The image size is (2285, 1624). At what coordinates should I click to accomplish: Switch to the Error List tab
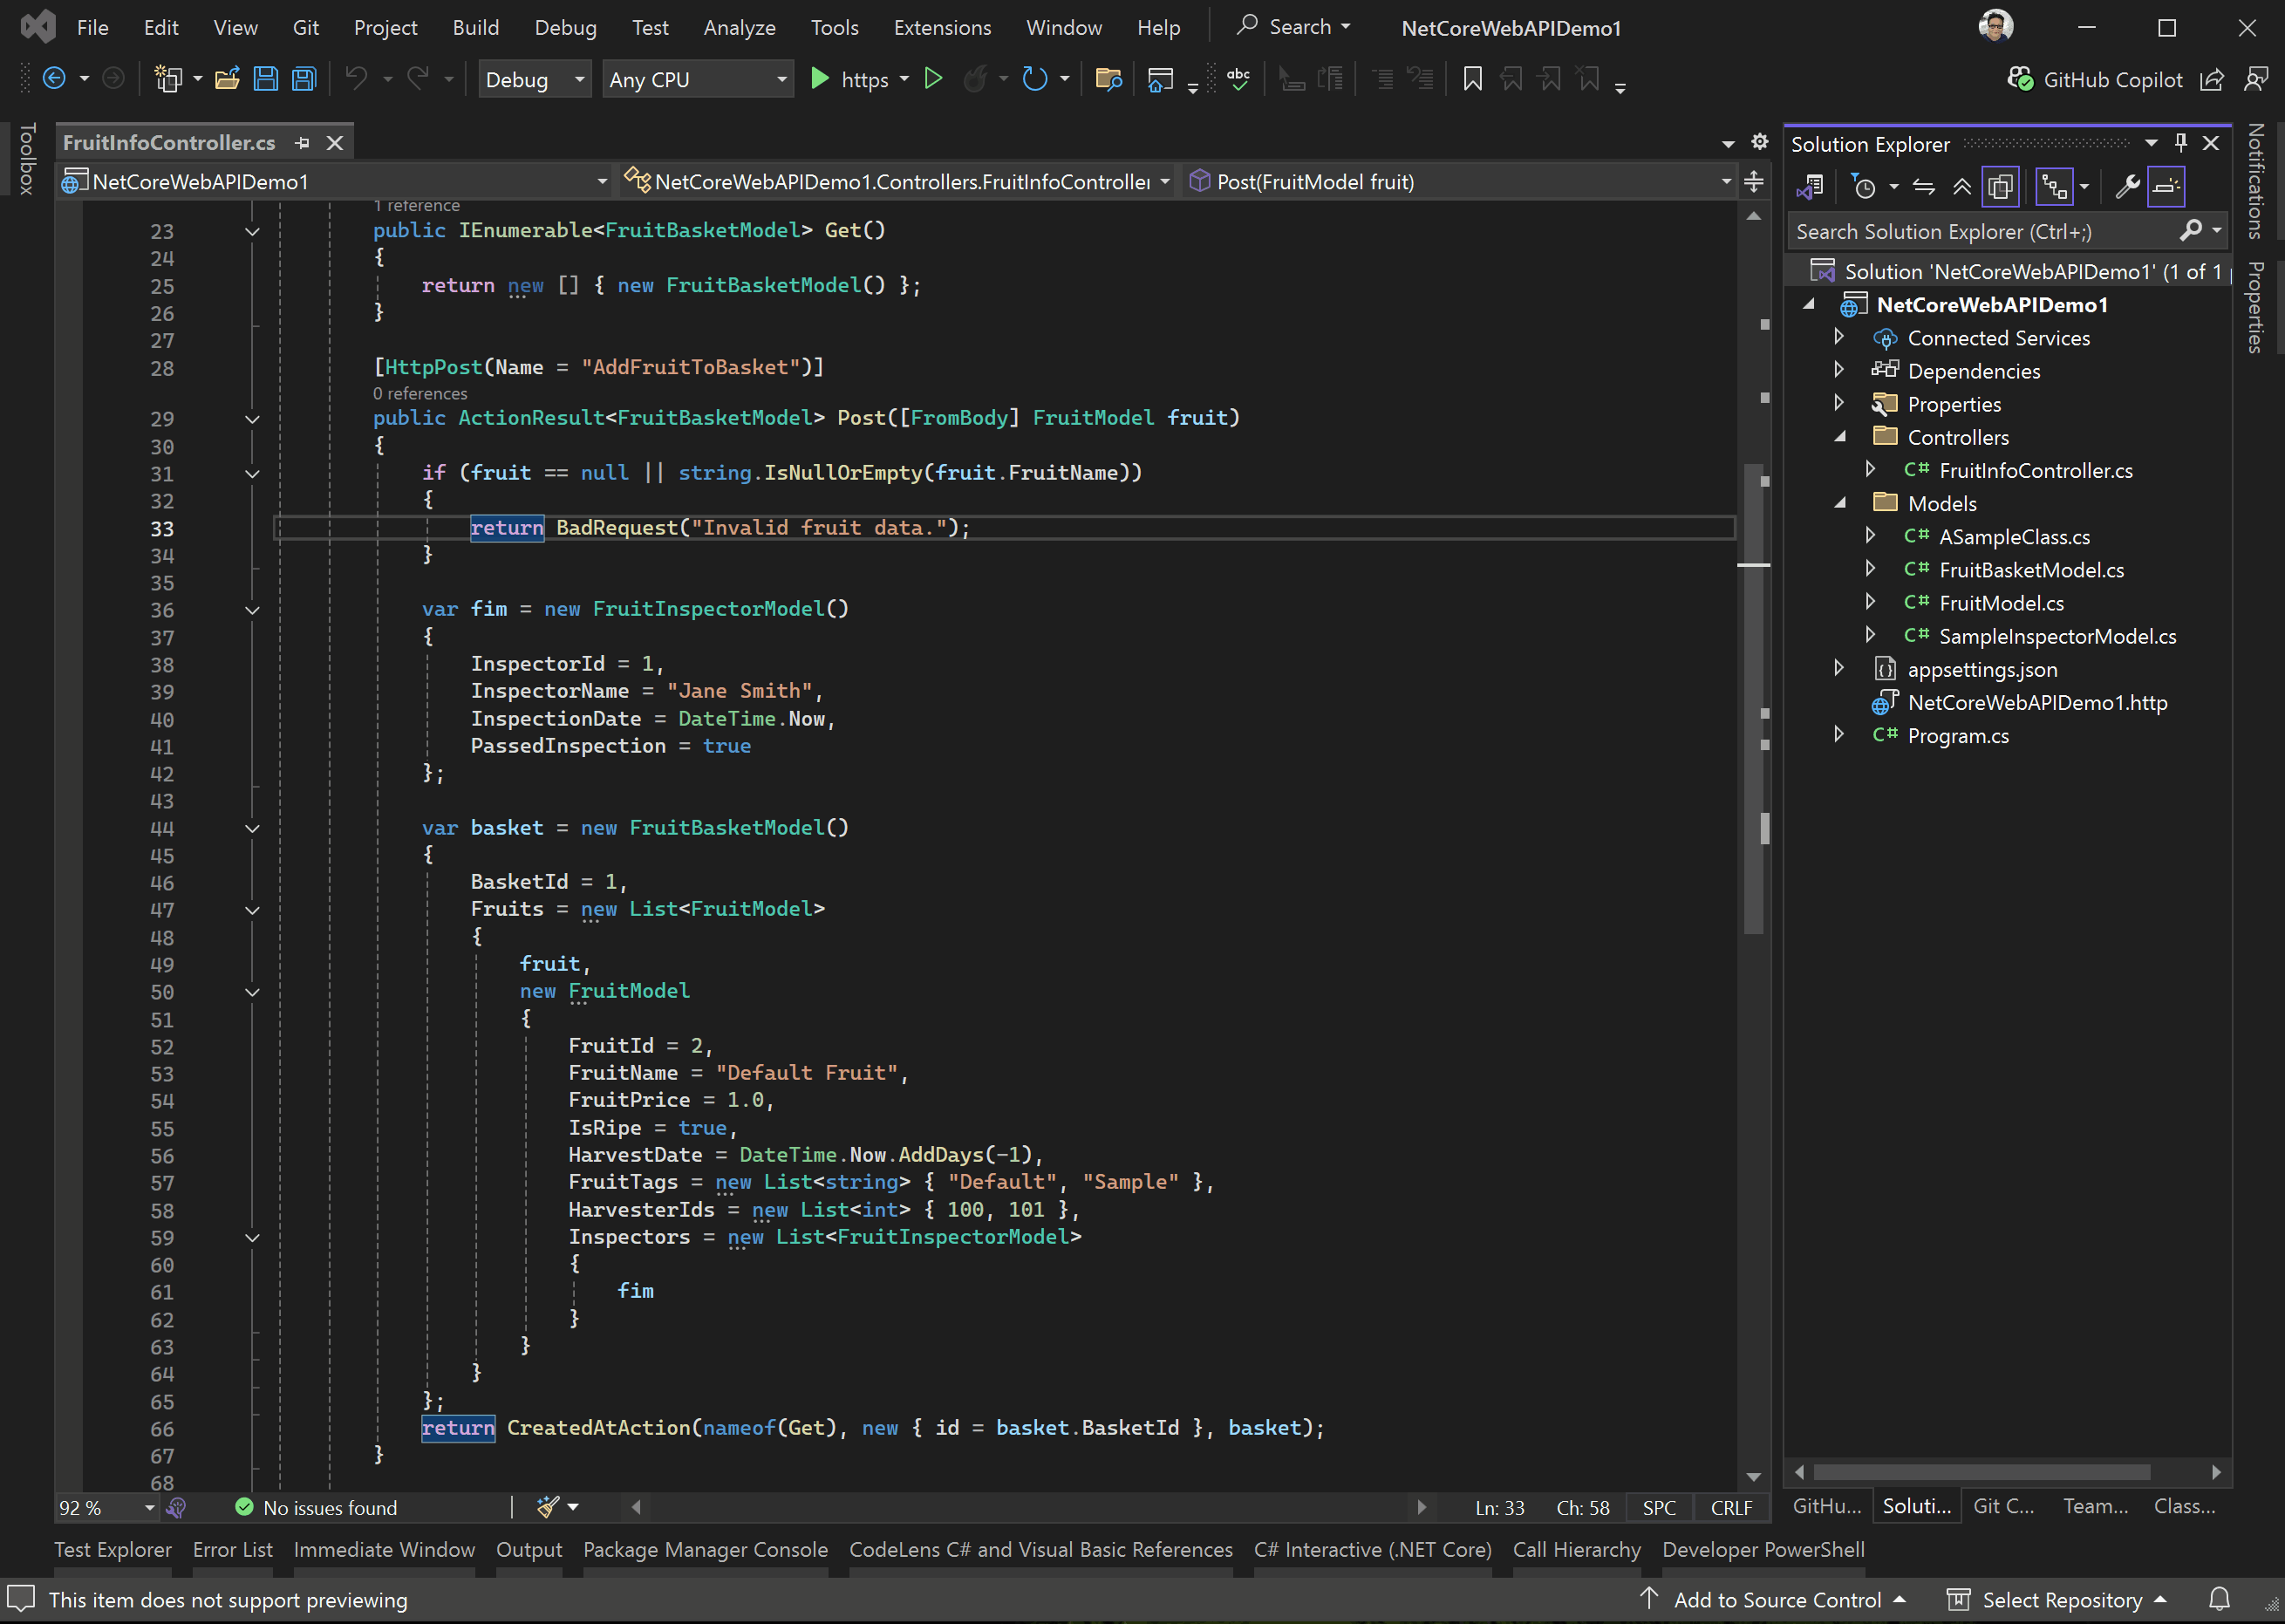point(232,1549)
